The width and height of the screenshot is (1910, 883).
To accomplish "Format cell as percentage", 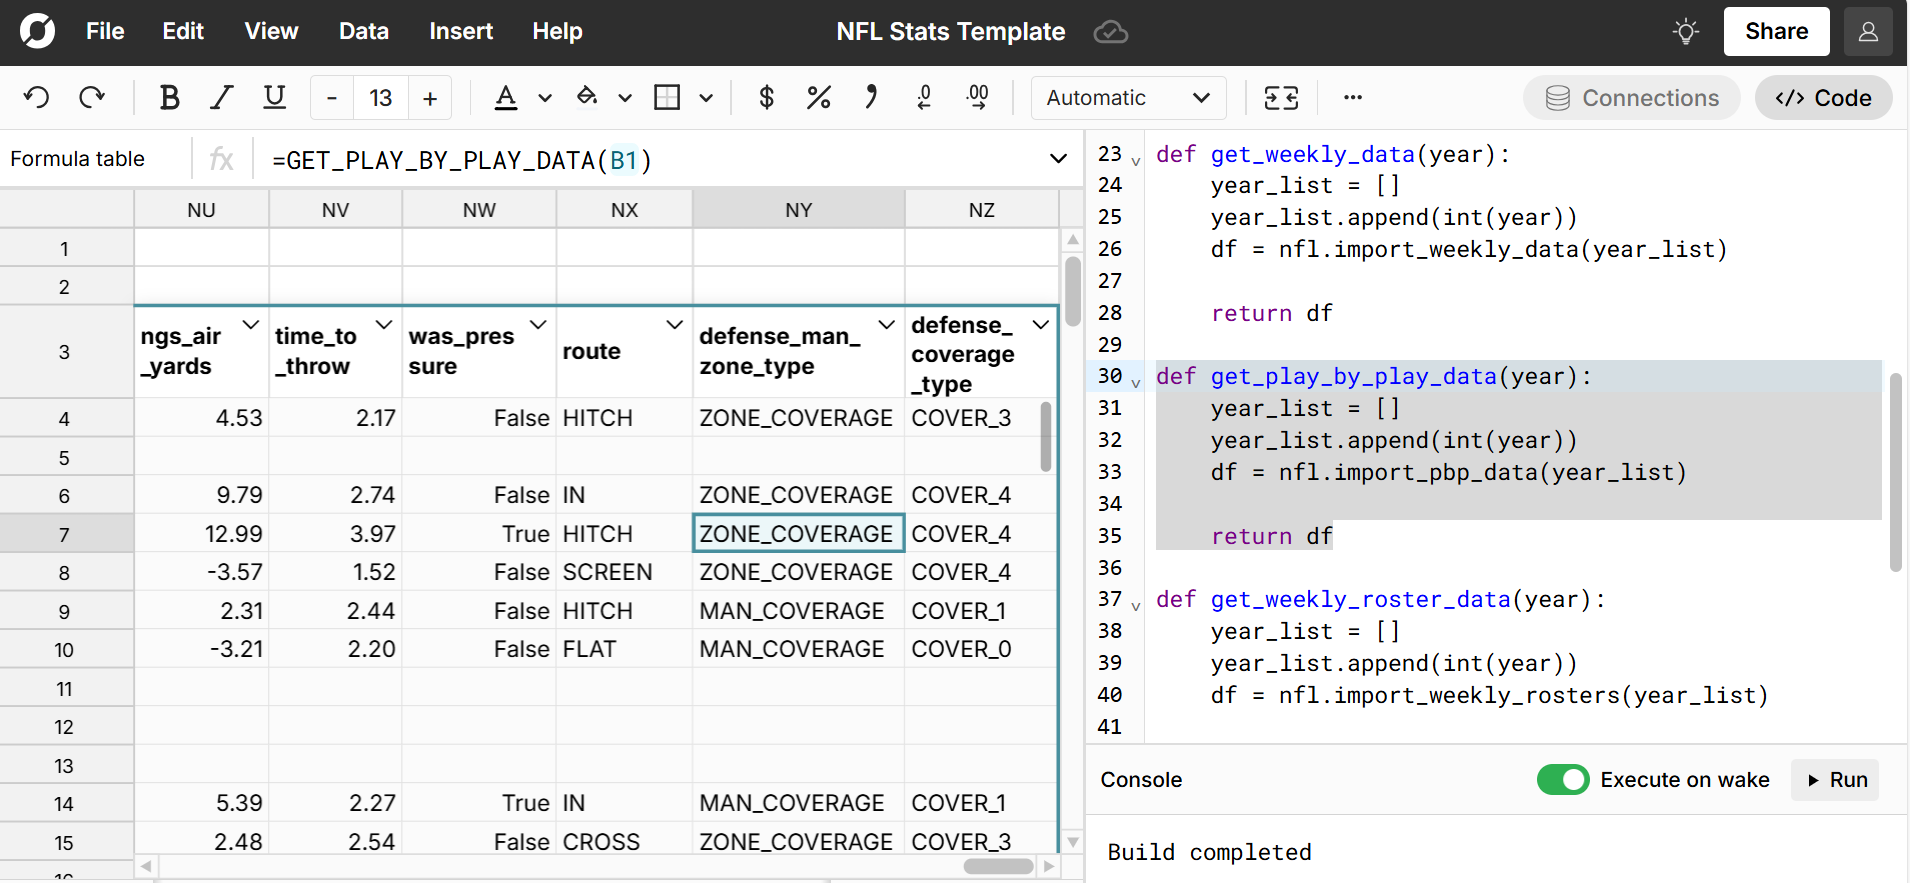I will [x=818, y=97].
